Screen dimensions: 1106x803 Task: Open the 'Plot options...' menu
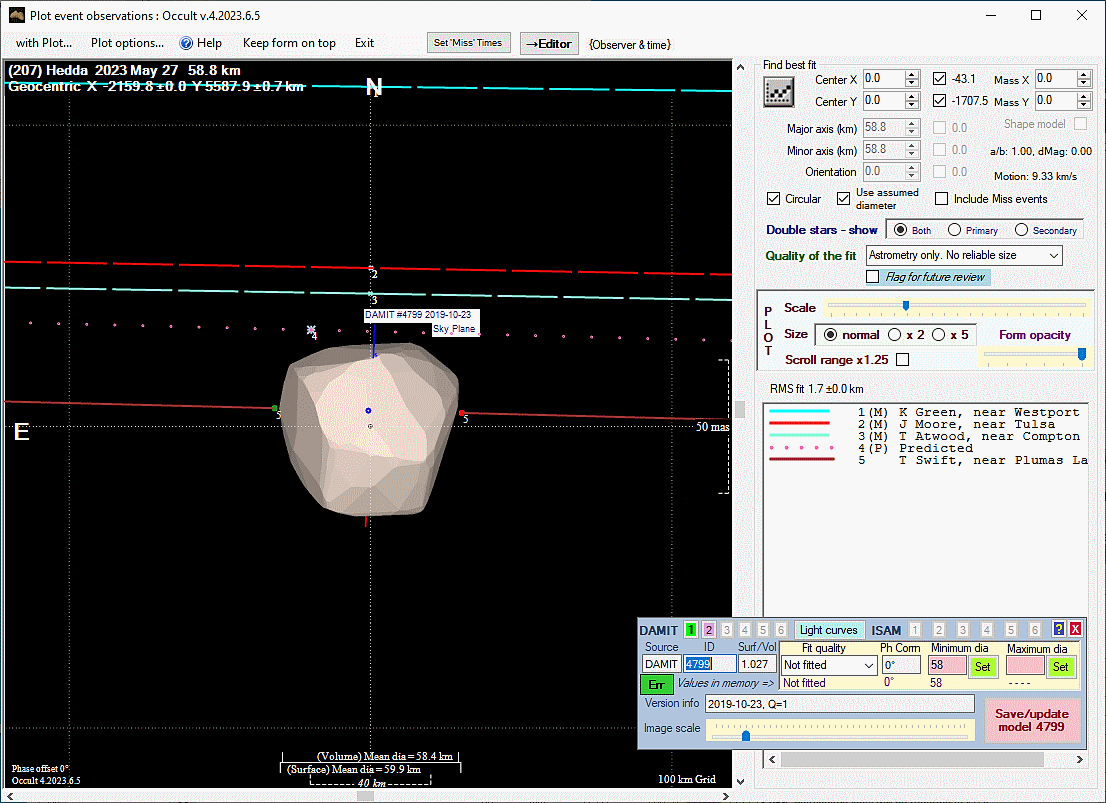point(127,43)
